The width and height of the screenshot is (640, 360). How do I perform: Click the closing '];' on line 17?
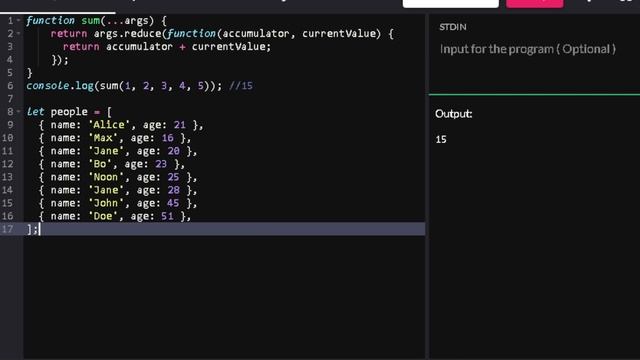point(32,229)
